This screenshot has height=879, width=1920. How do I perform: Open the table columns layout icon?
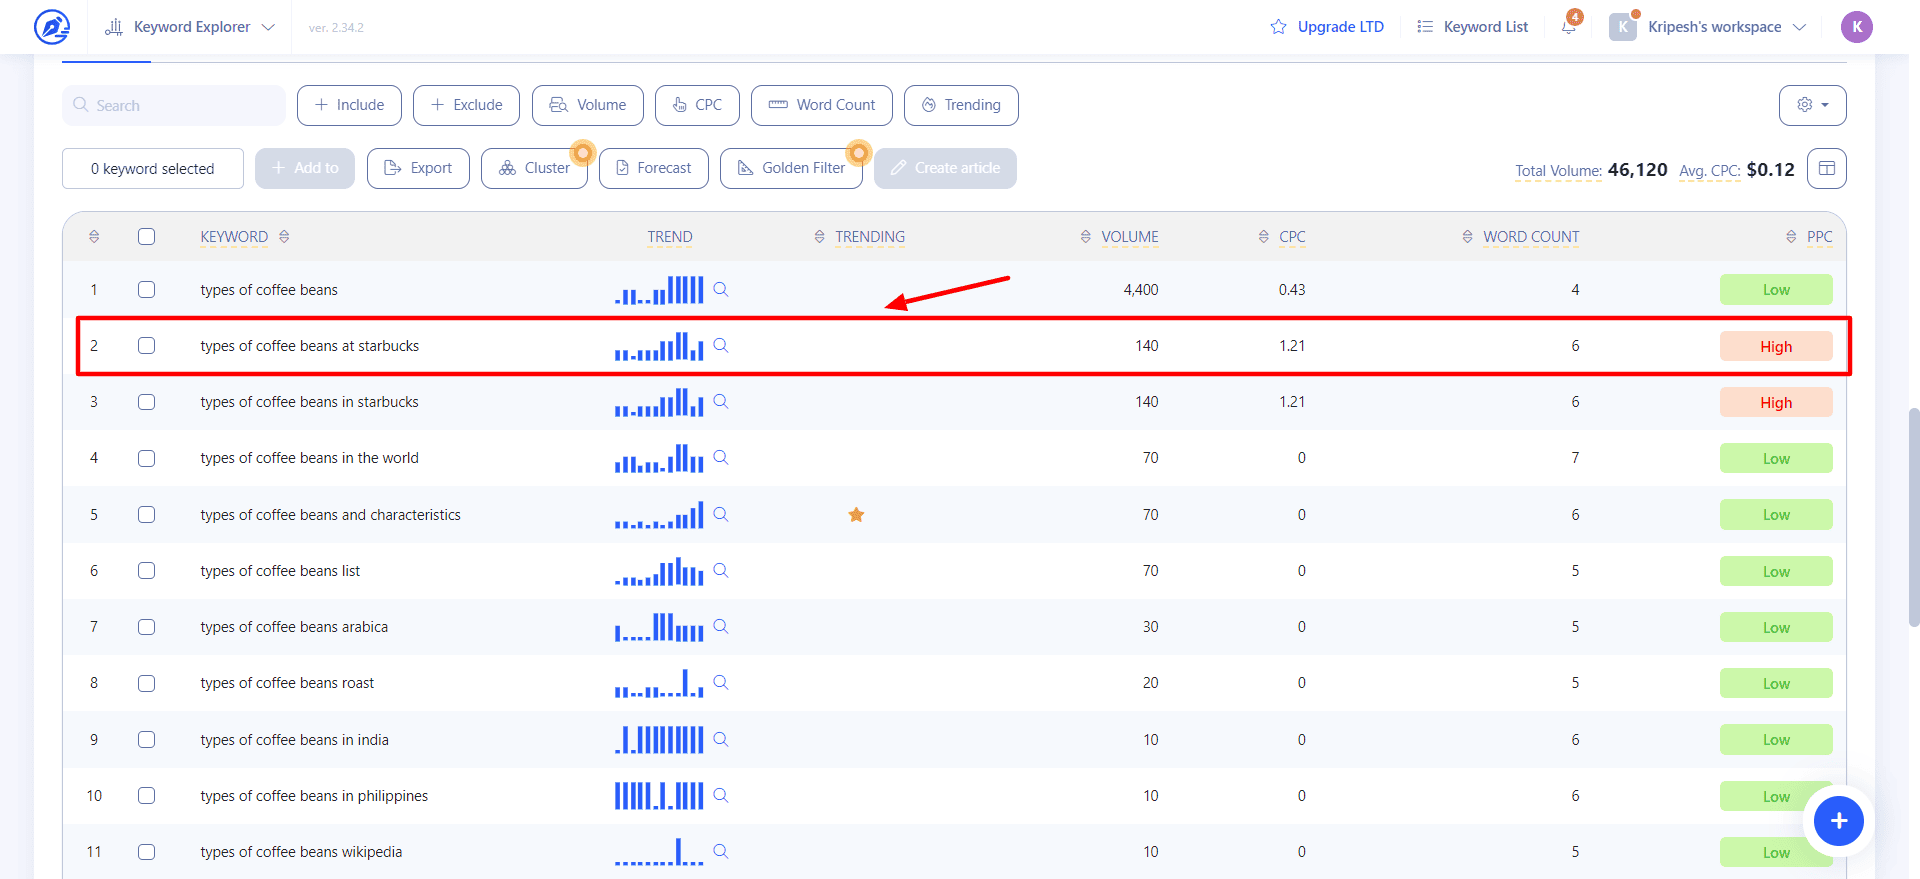[1826, 169]
